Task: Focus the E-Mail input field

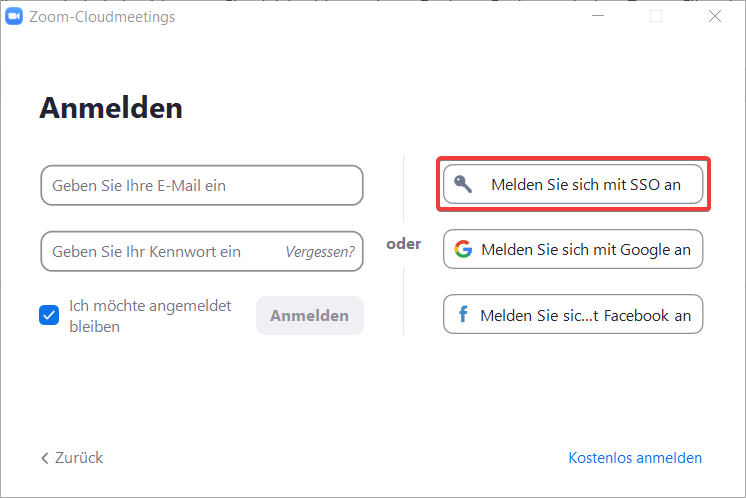Action: (202, 186)
